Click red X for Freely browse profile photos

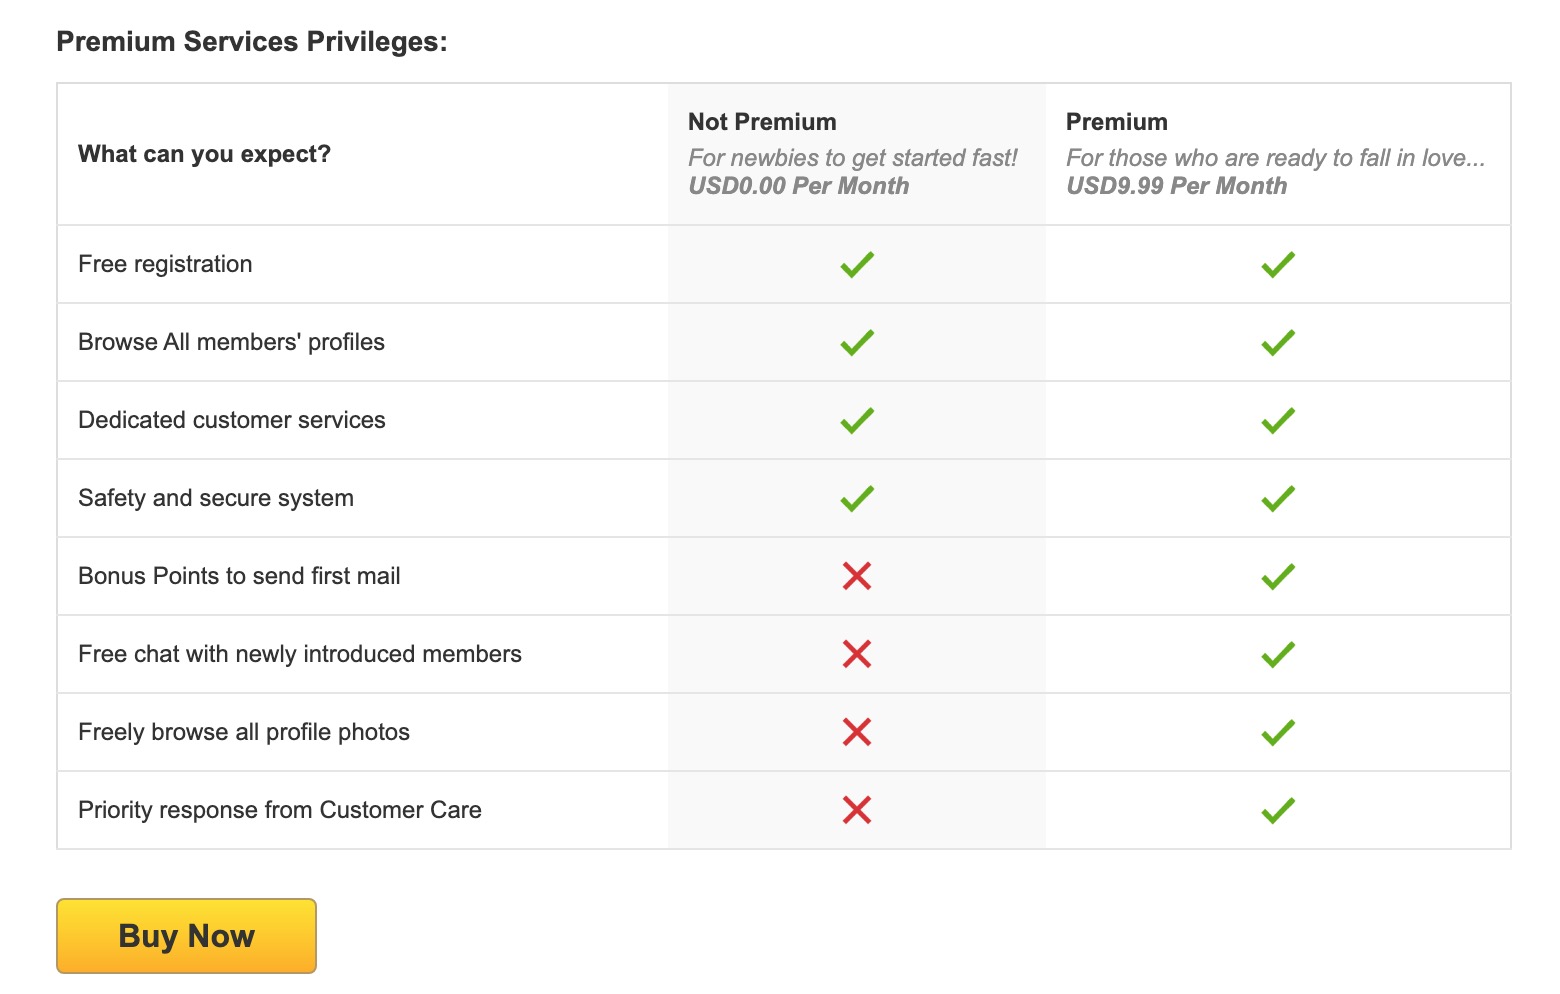(857, 732)
